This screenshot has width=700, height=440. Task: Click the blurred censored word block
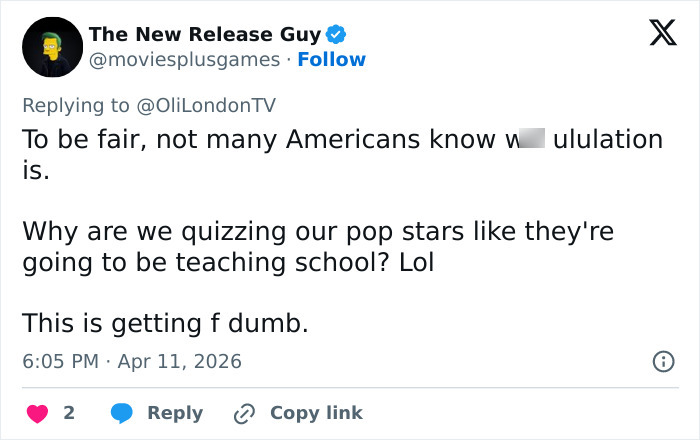click(x=527, y=140)
